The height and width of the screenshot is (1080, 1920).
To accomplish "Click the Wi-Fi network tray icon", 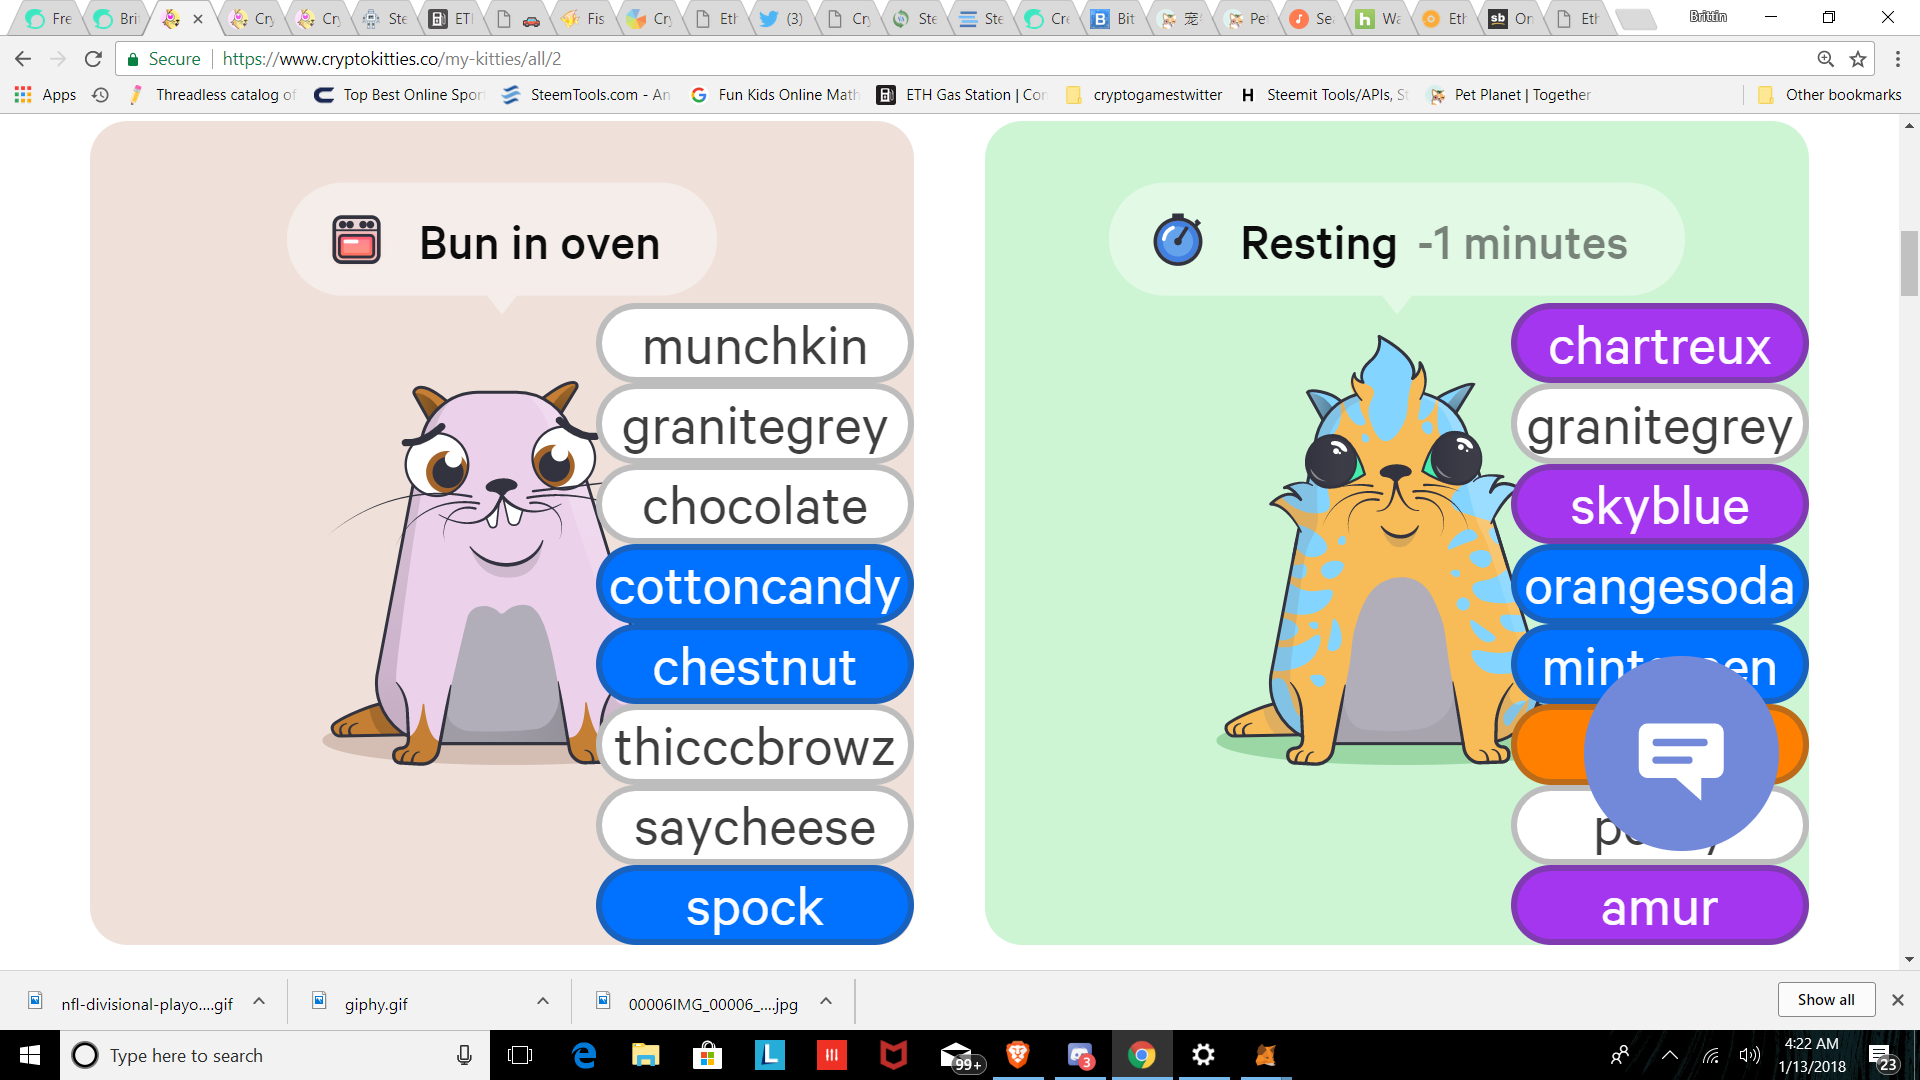I will [x=1711, y=1056].
